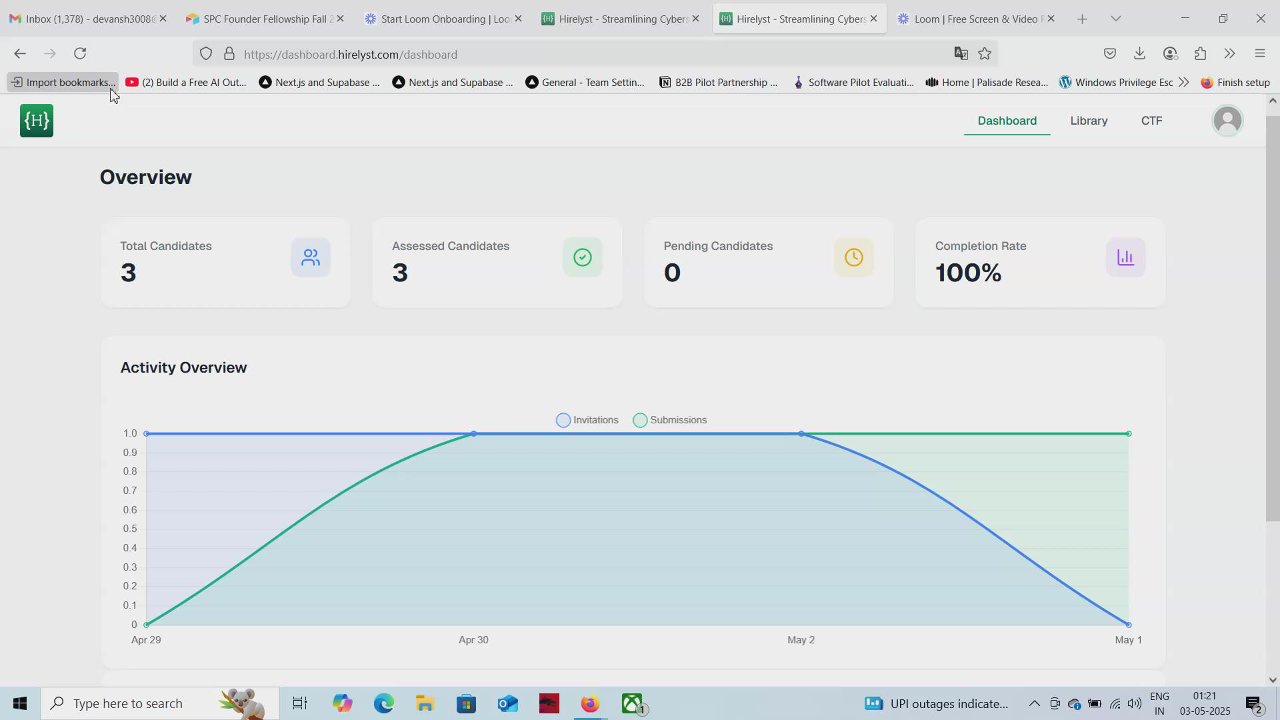Click the Apr 30 chart data point
This screenshot has height=720, width=1280.
pyautogui.click(x=473, y=434)
